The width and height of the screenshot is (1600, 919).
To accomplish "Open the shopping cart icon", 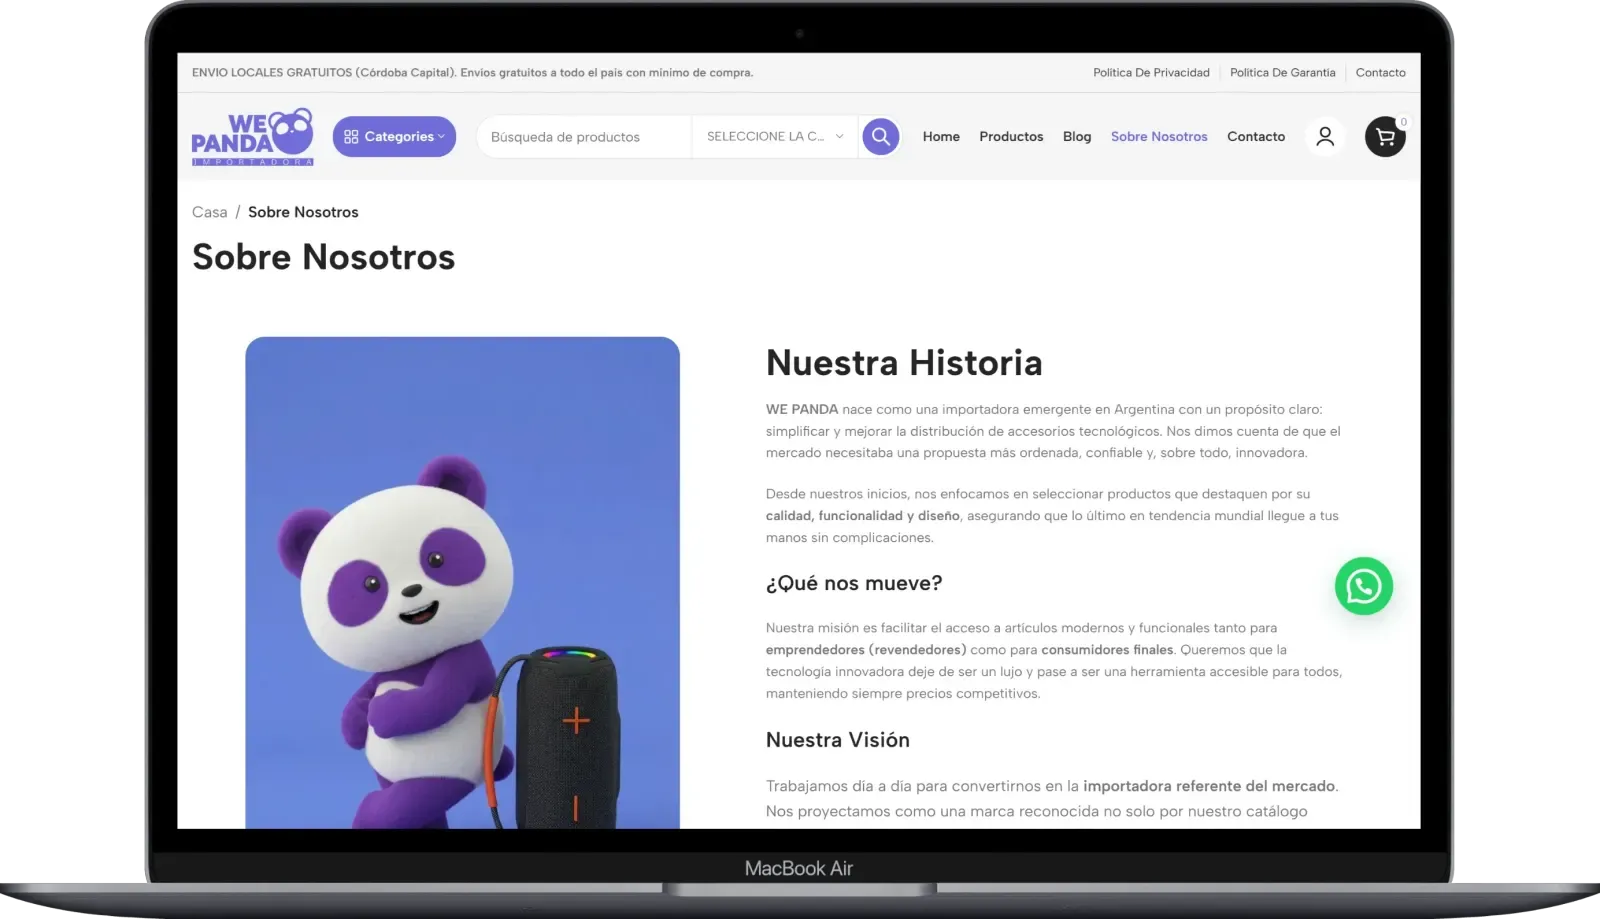I will click(1385, 137).
